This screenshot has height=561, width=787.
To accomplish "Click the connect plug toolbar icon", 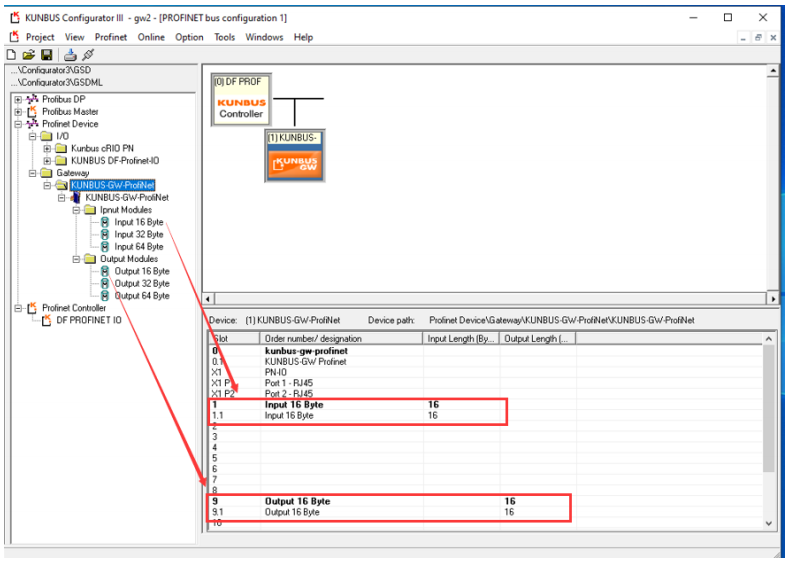I will (88, 55).
